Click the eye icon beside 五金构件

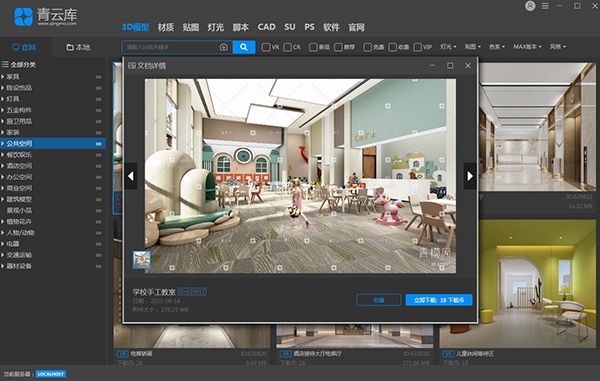[x=98, y=110]
